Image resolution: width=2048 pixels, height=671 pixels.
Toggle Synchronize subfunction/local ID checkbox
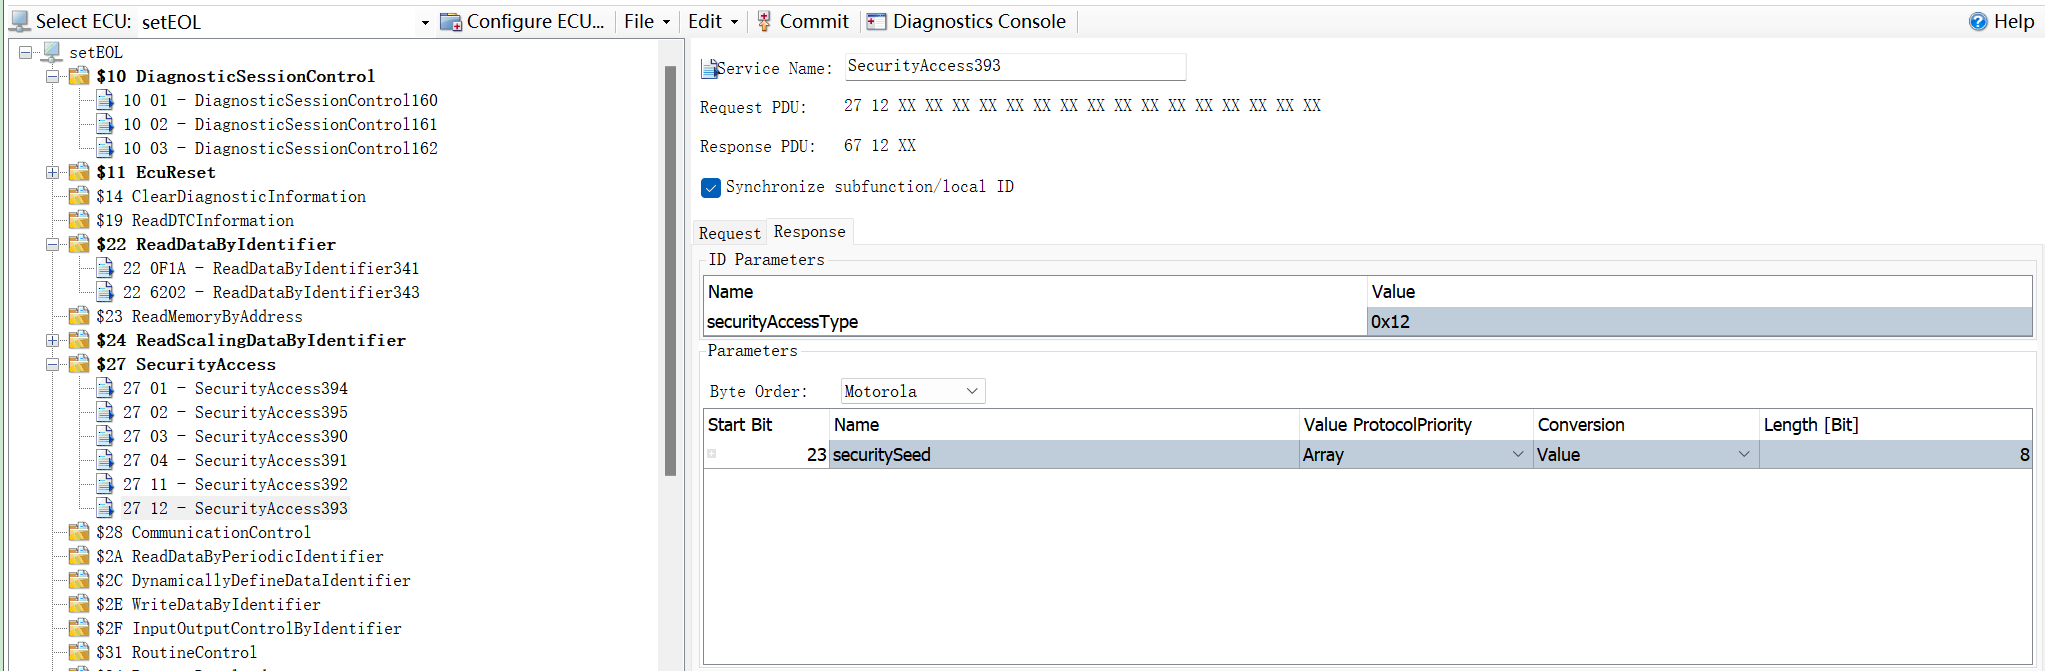[711, 188]
